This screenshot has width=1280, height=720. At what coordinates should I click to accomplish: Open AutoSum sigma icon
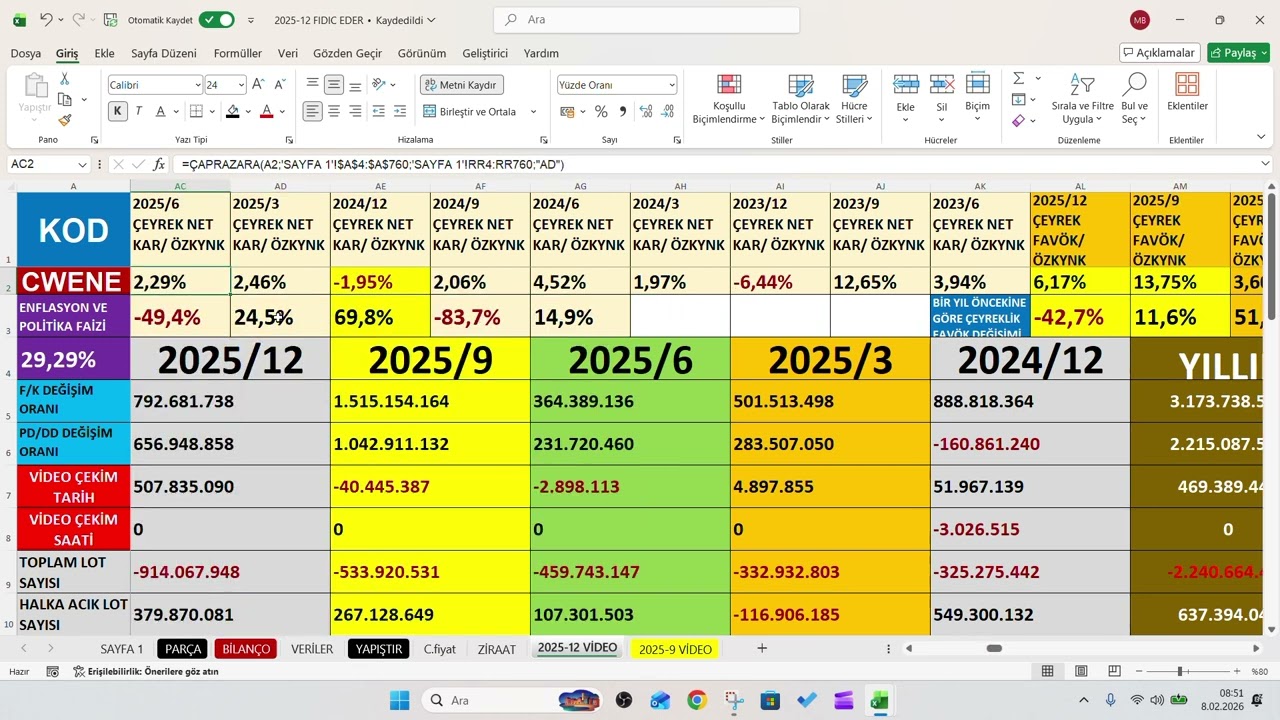coord(1018,78)
